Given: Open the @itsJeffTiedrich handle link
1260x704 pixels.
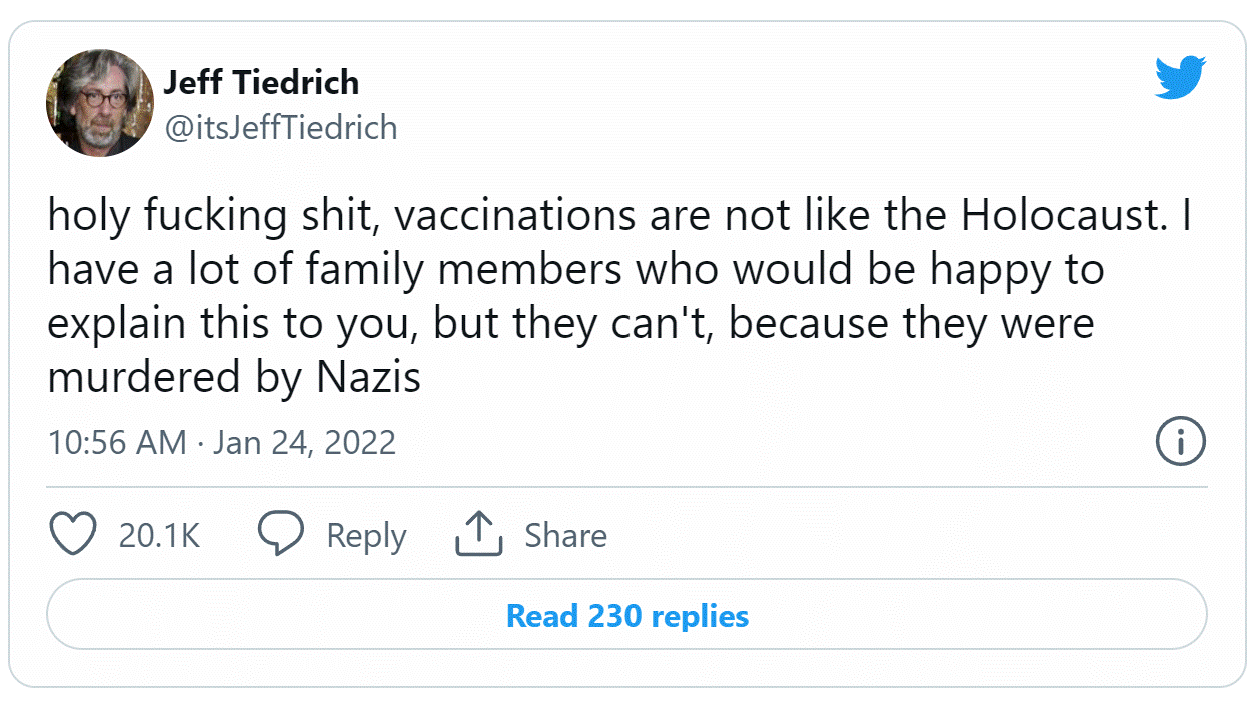Looking at the screenshot, I should pyautogui.click(x=283, y=128).
